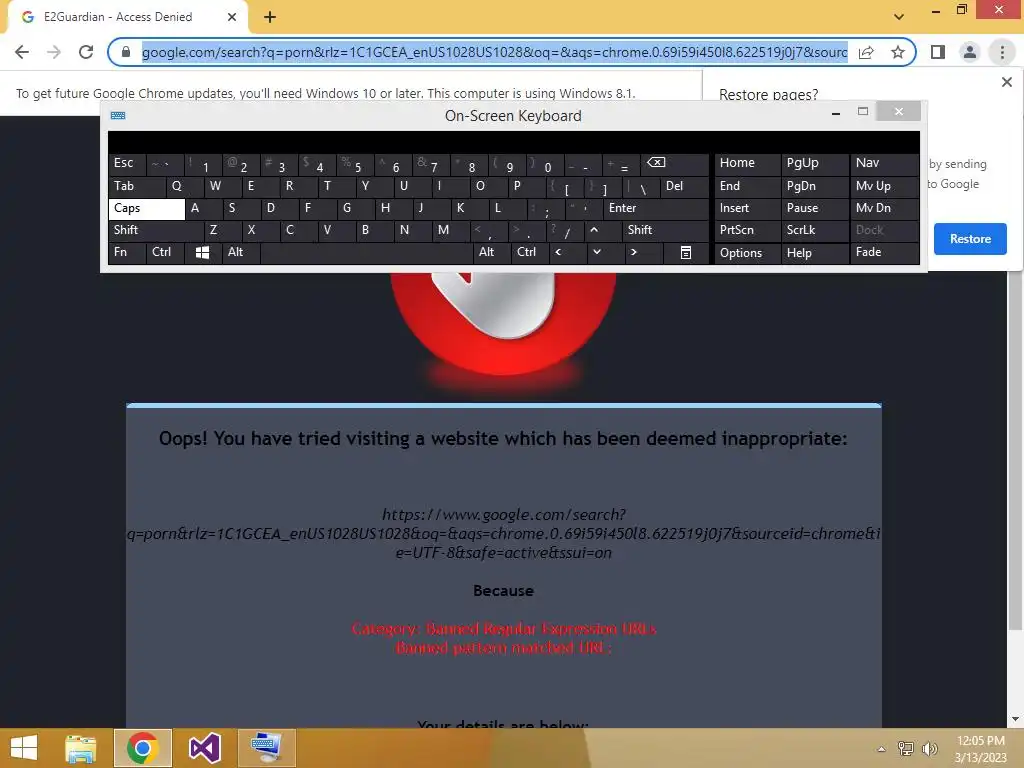This screenshot has width=1024, height=768.
Task: Click the Insert key on keyboard
Action: pos(748,208)
